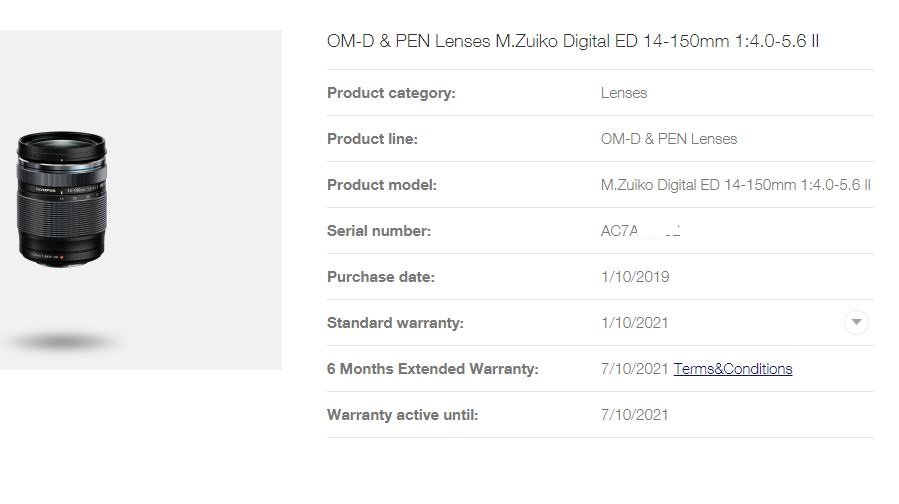Image resolution: width=899 pixels, height=504 pixels.
Task: Click the 6 Months Extended Warranty label
Action: 433,369
